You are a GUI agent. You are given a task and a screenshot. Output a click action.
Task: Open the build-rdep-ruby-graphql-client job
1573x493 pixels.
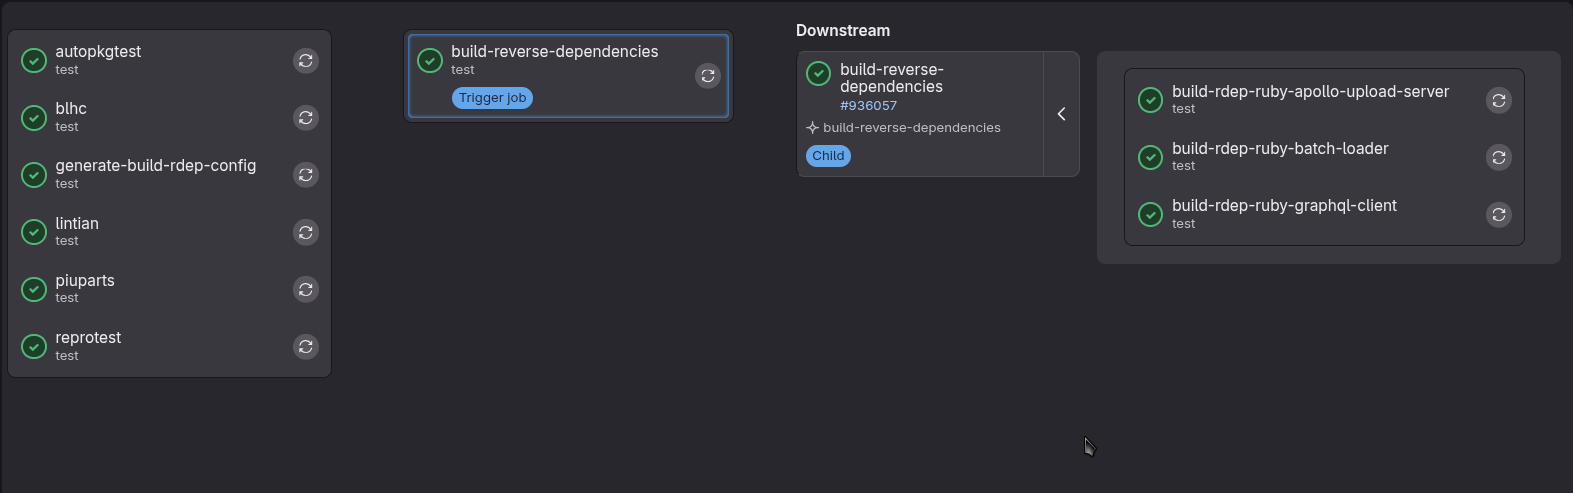point(1284,206)
